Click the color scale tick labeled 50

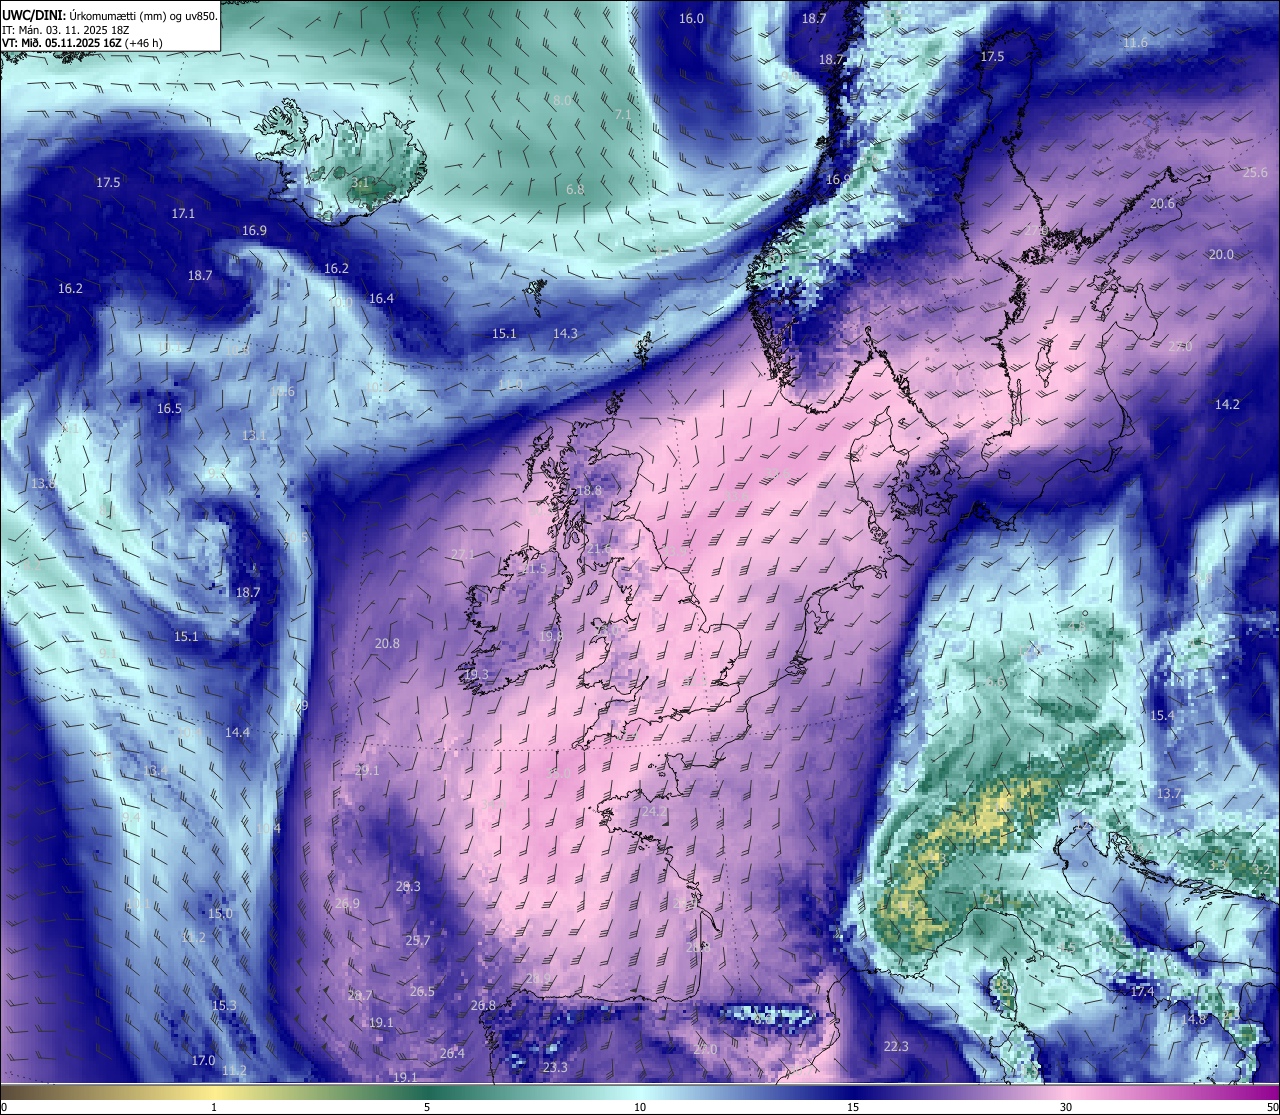point(1272,1106)
